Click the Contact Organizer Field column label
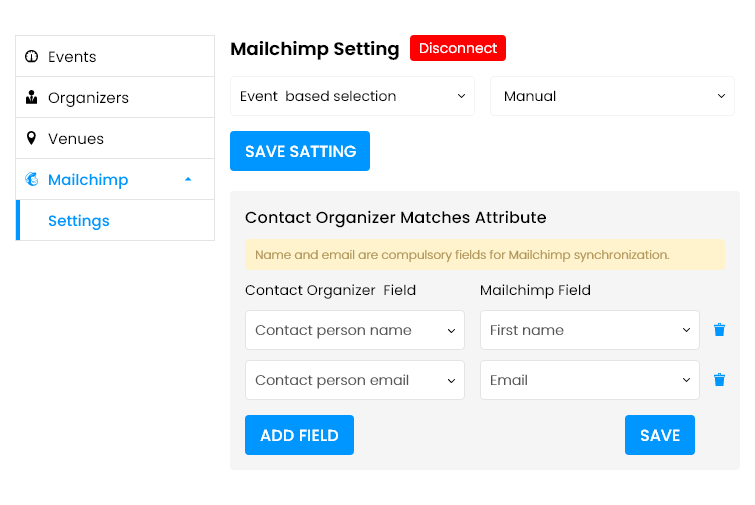 (x=330, y=290)
